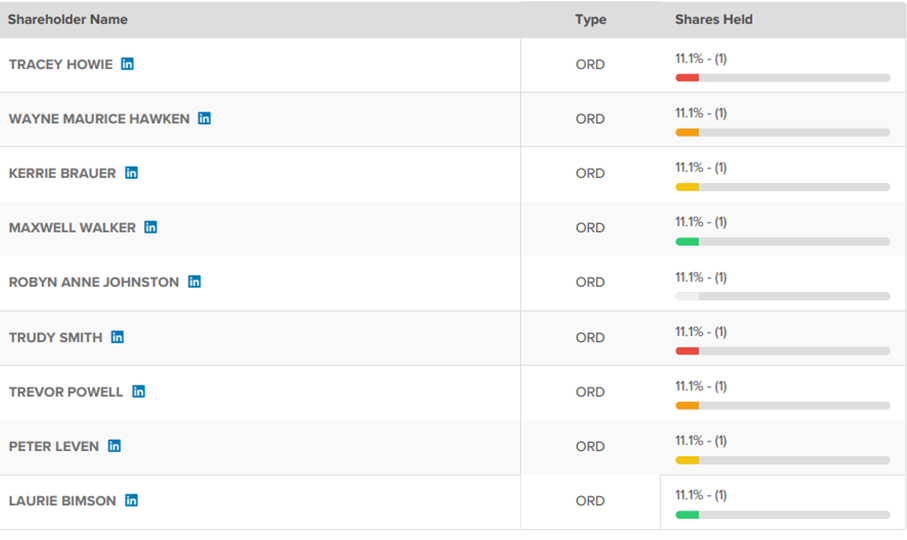Viewport: 907px width, 540px height.
Task: Click ORD type in Laurie Bimson row
Action: click(590, 500)
